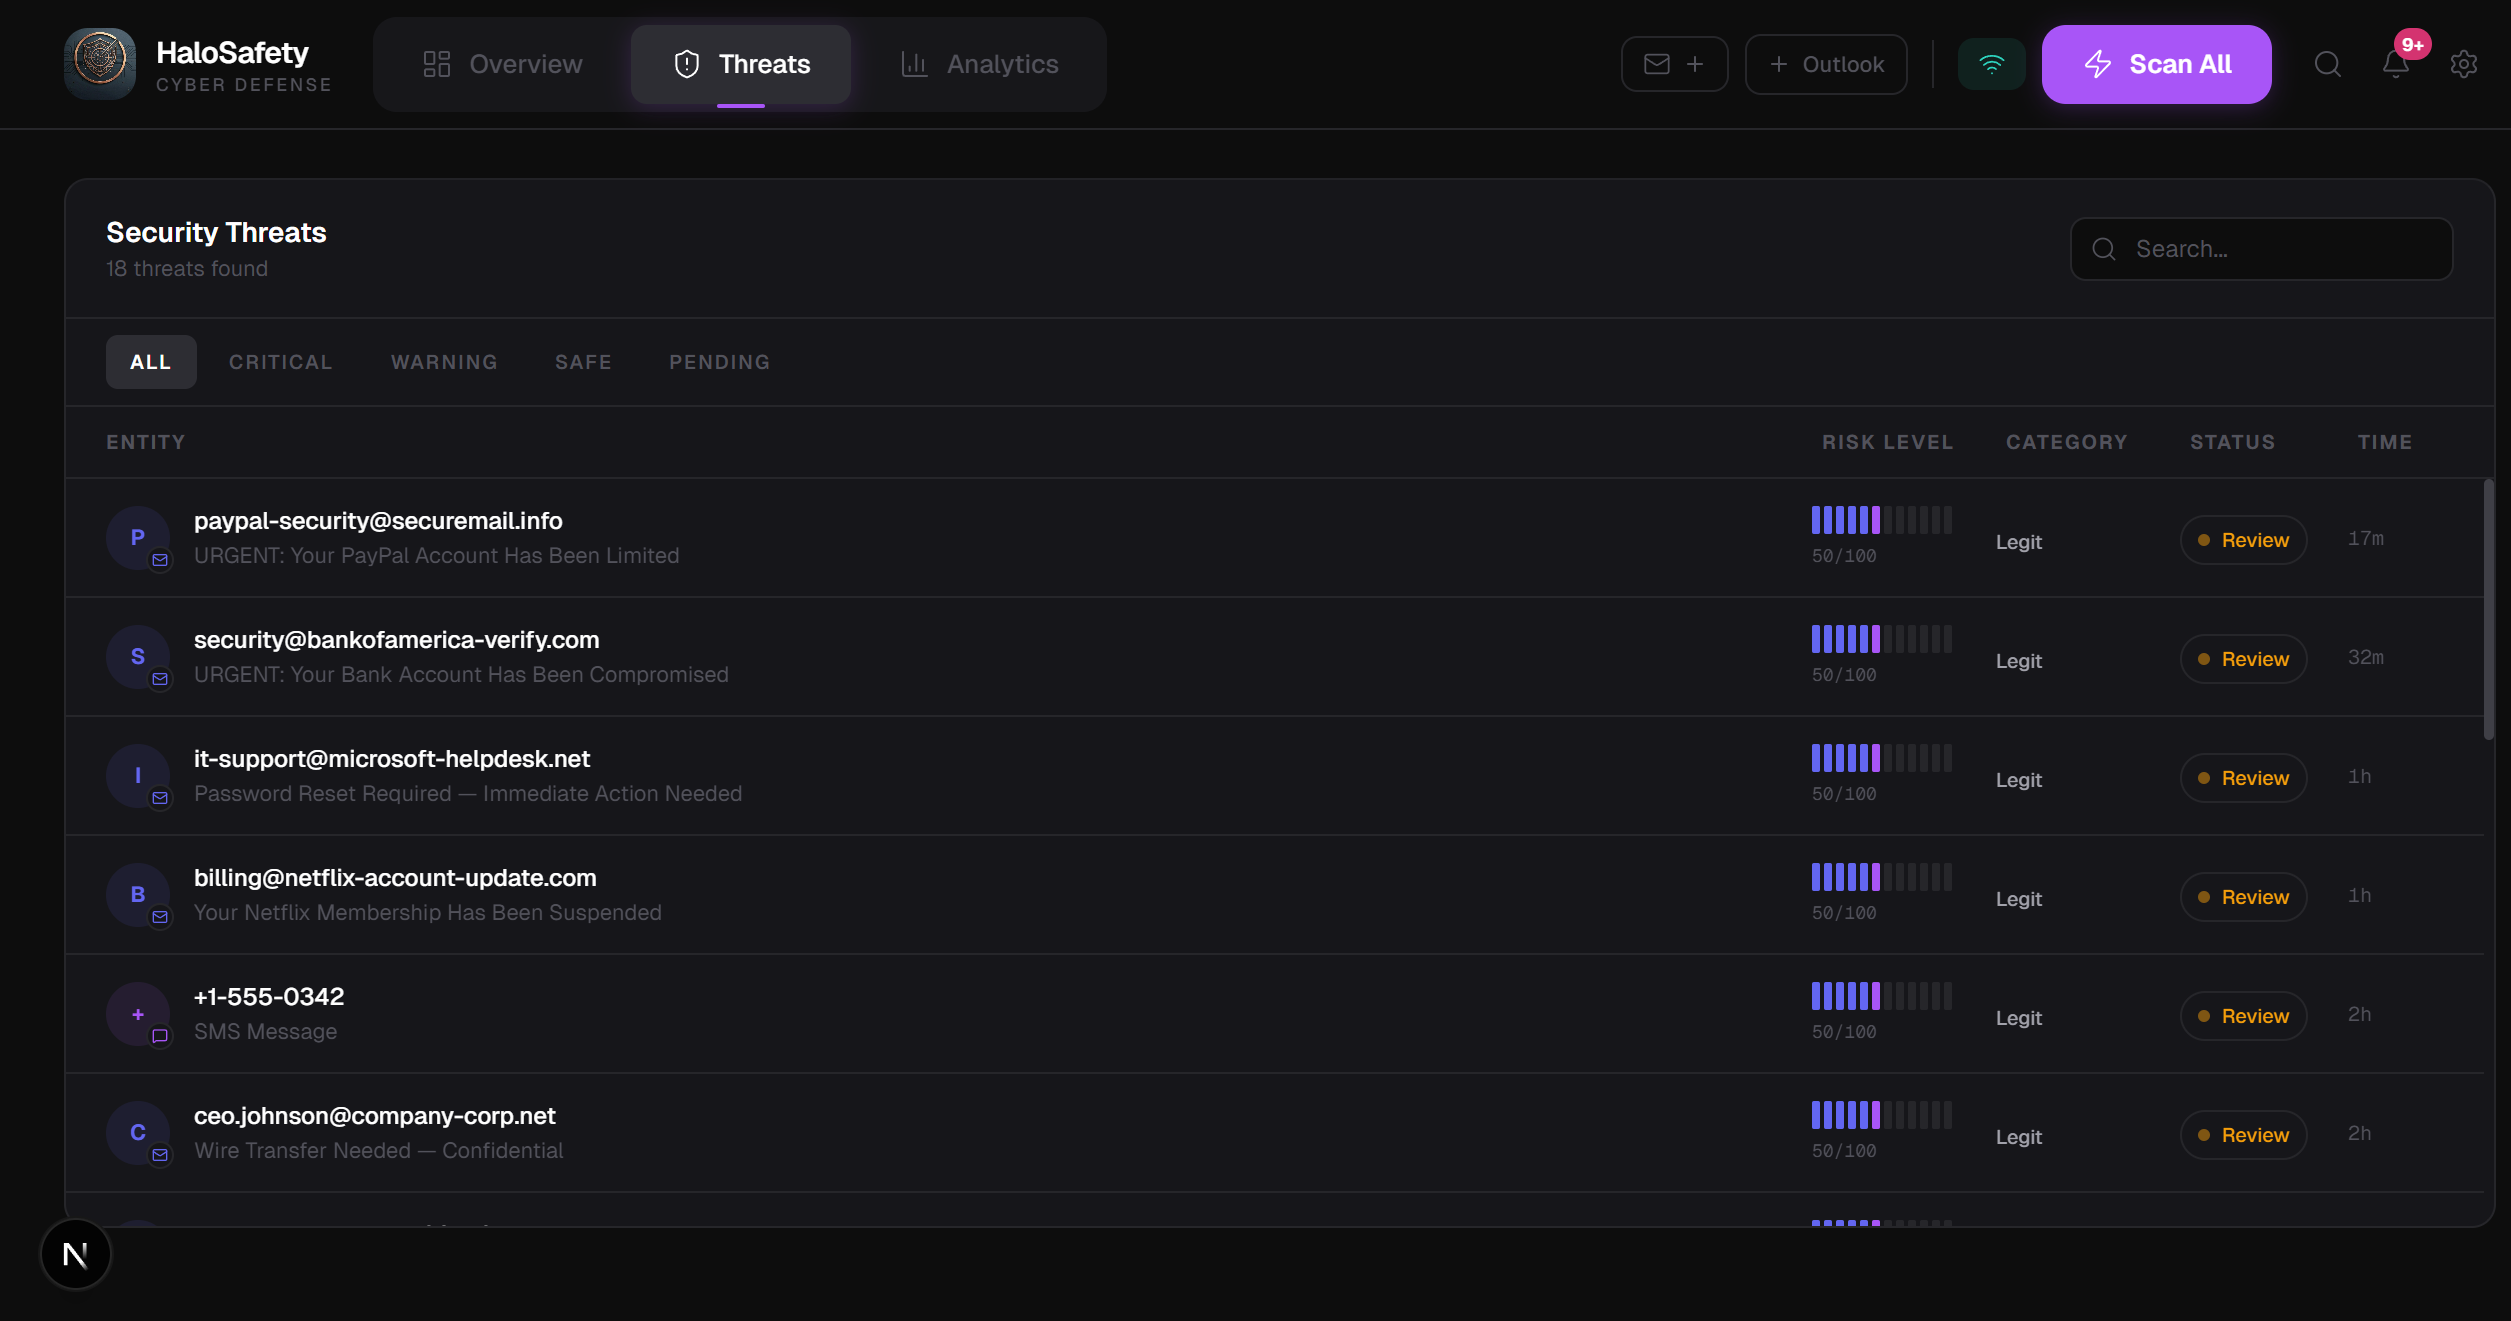Viewport: 2511px width, 1321px height.
Task: Click the threats list vertical scrollbar
Action: [x=2488, y=610]
